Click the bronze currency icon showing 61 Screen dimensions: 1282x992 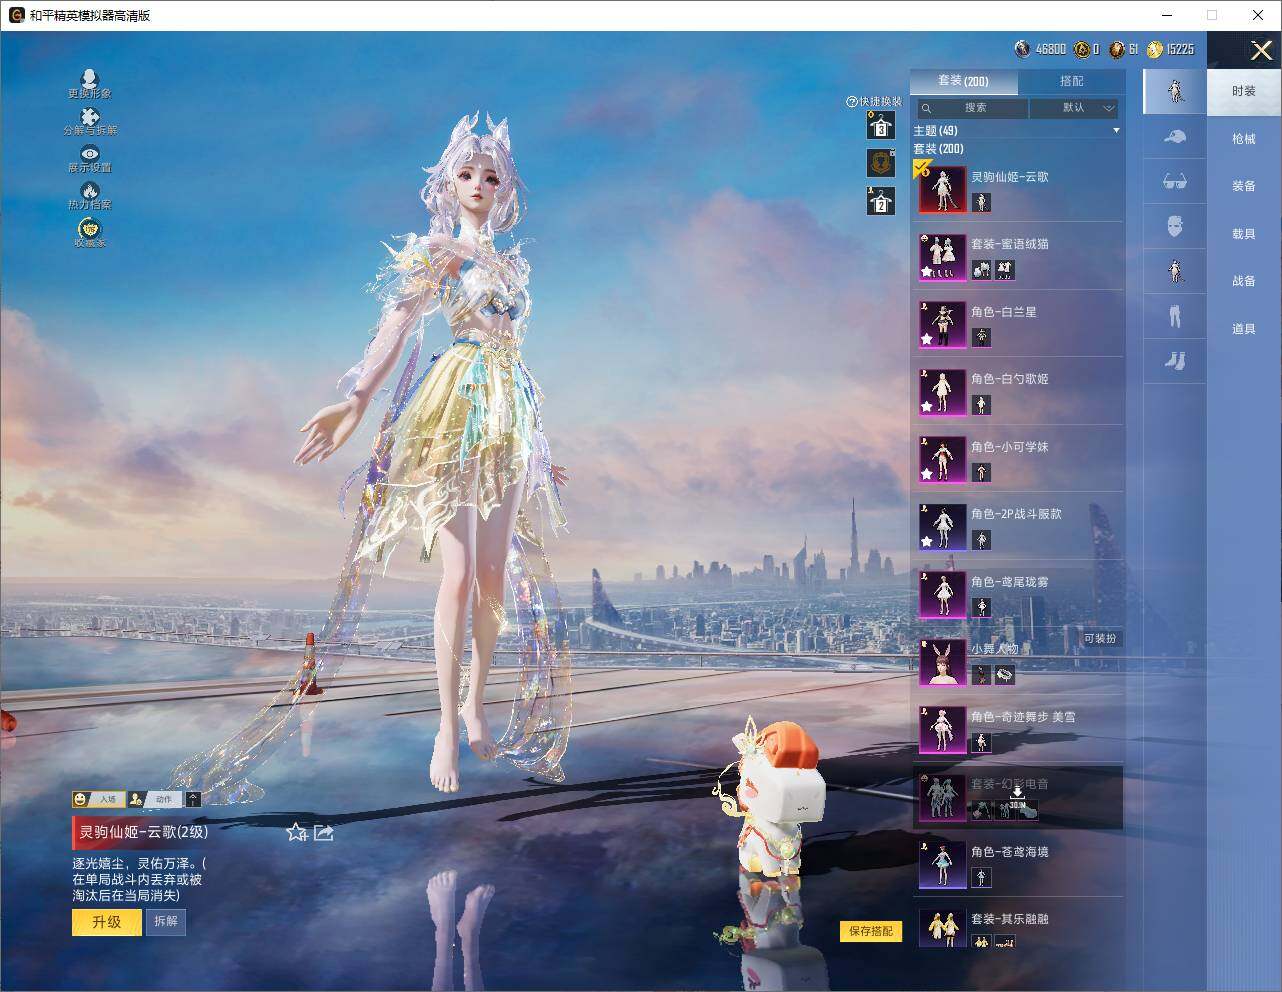tap(1117, 49)
